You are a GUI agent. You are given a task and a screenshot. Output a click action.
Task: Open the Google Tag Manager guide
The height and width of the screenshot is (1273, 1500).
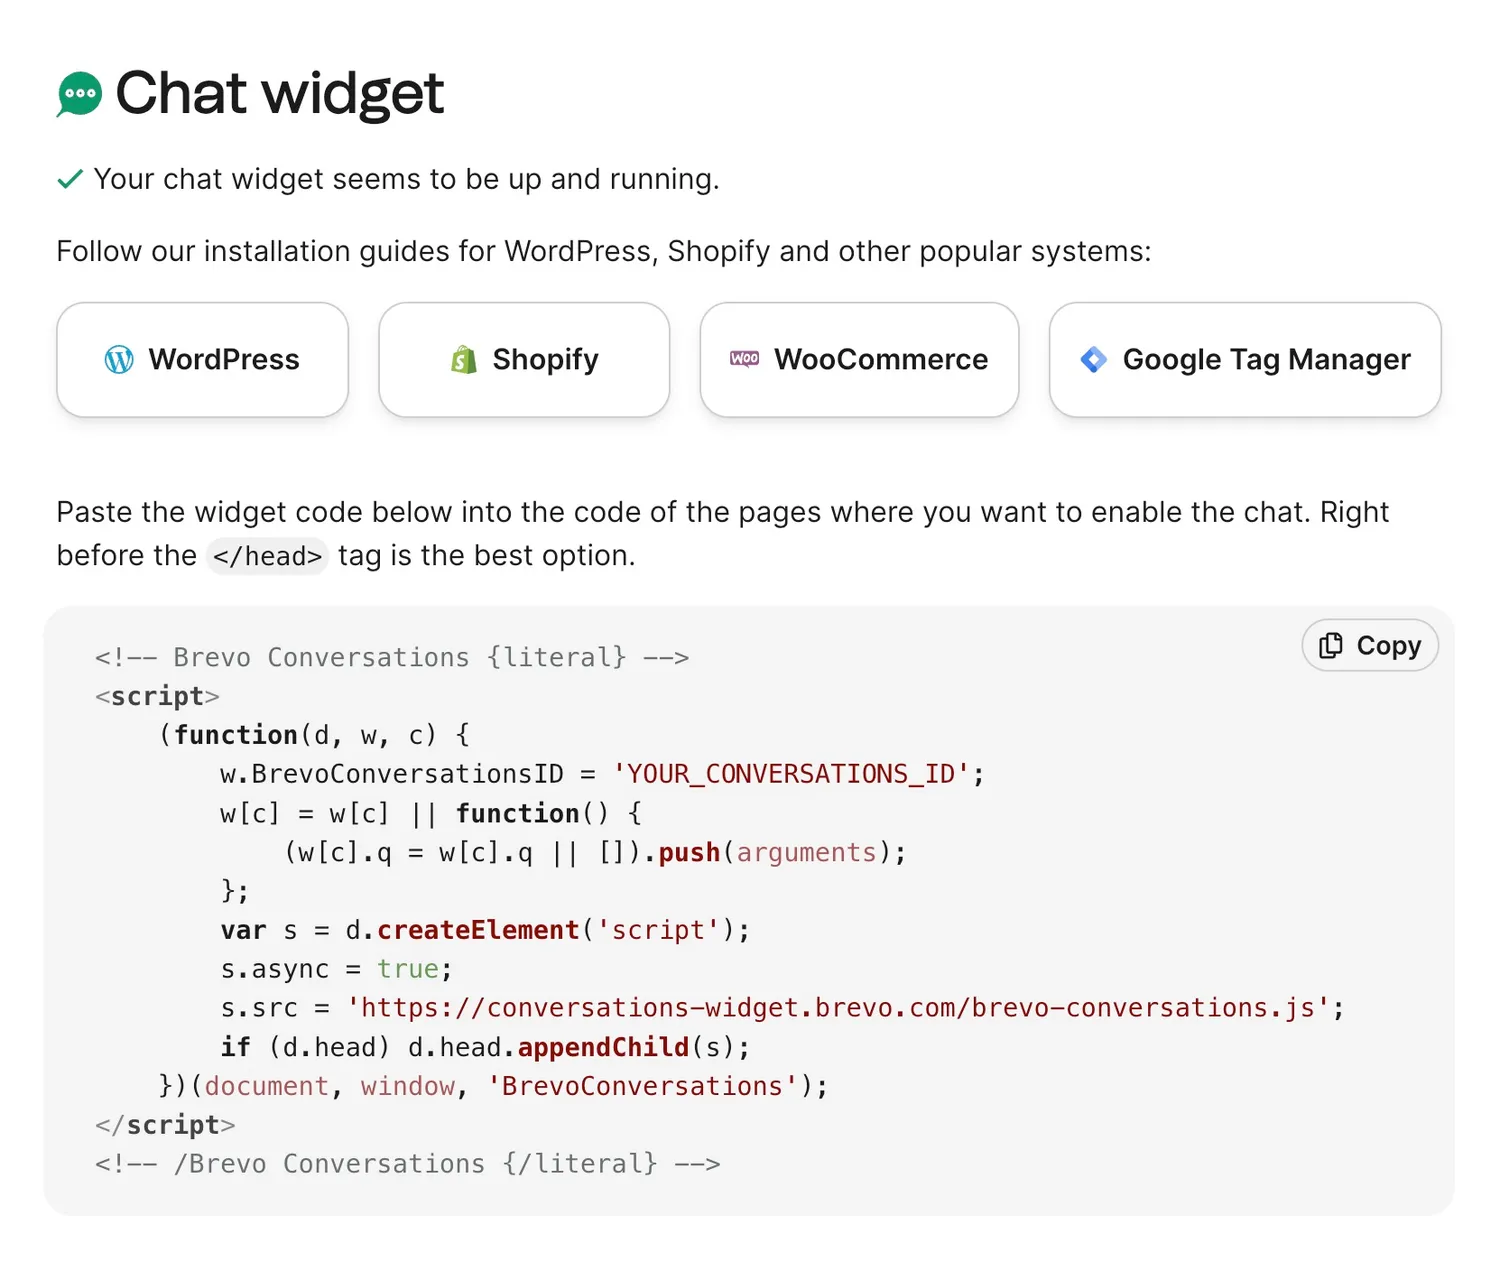1245,360
